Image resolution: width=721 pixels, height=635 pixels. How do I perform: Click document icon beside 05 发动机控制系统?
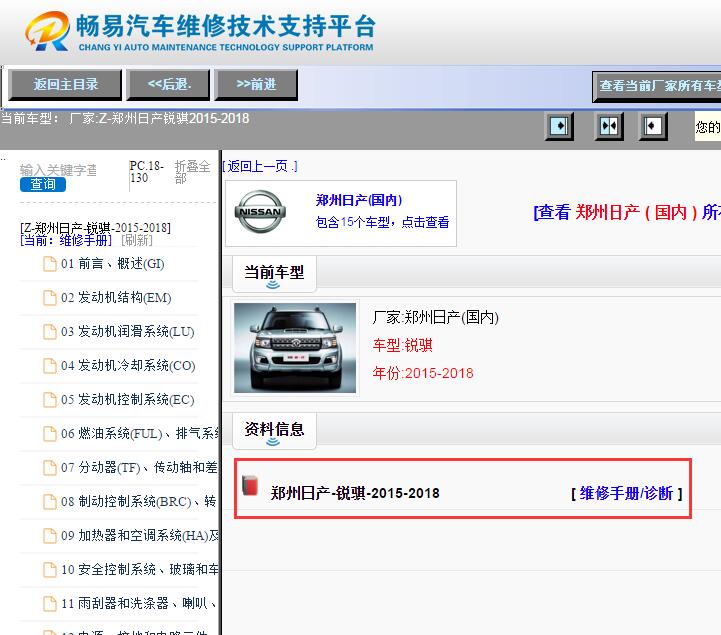click(50, 400)
